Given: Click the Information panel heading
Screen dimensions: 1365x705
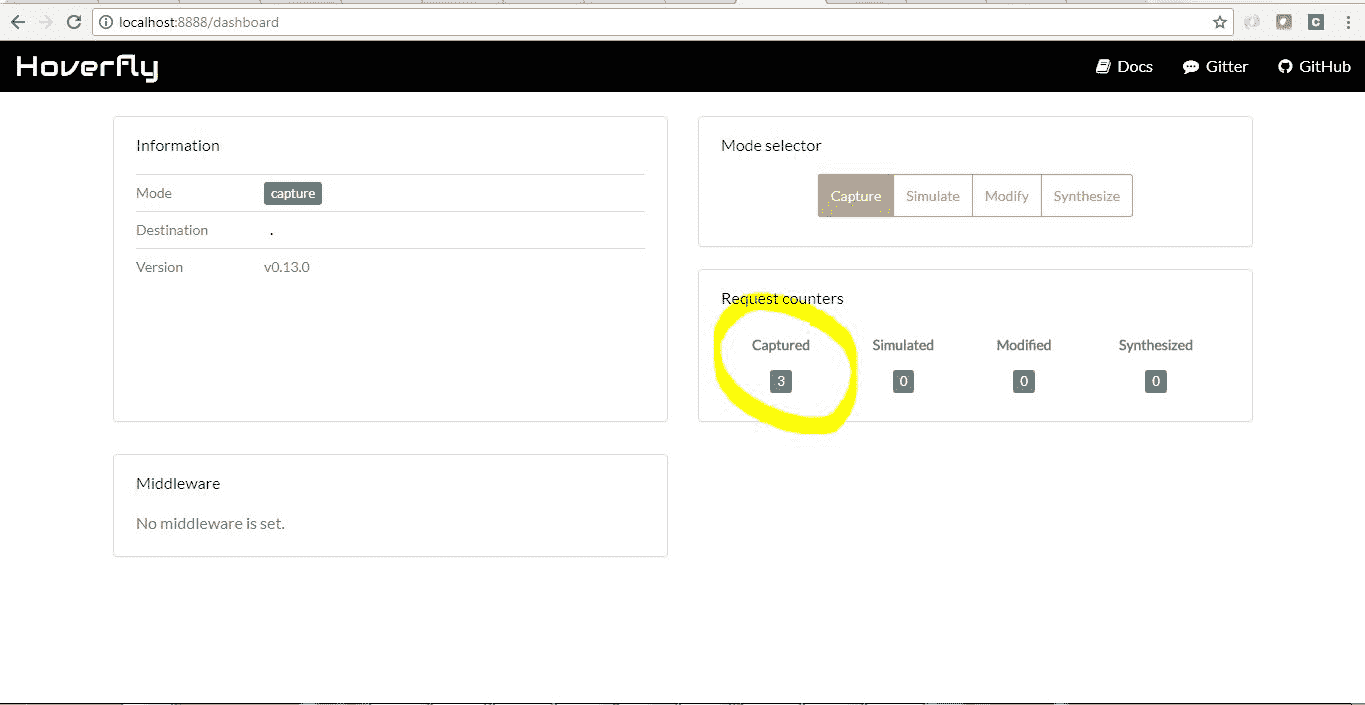Looking at the screenshot, I should pyautogui.click(x=178, y=145).
